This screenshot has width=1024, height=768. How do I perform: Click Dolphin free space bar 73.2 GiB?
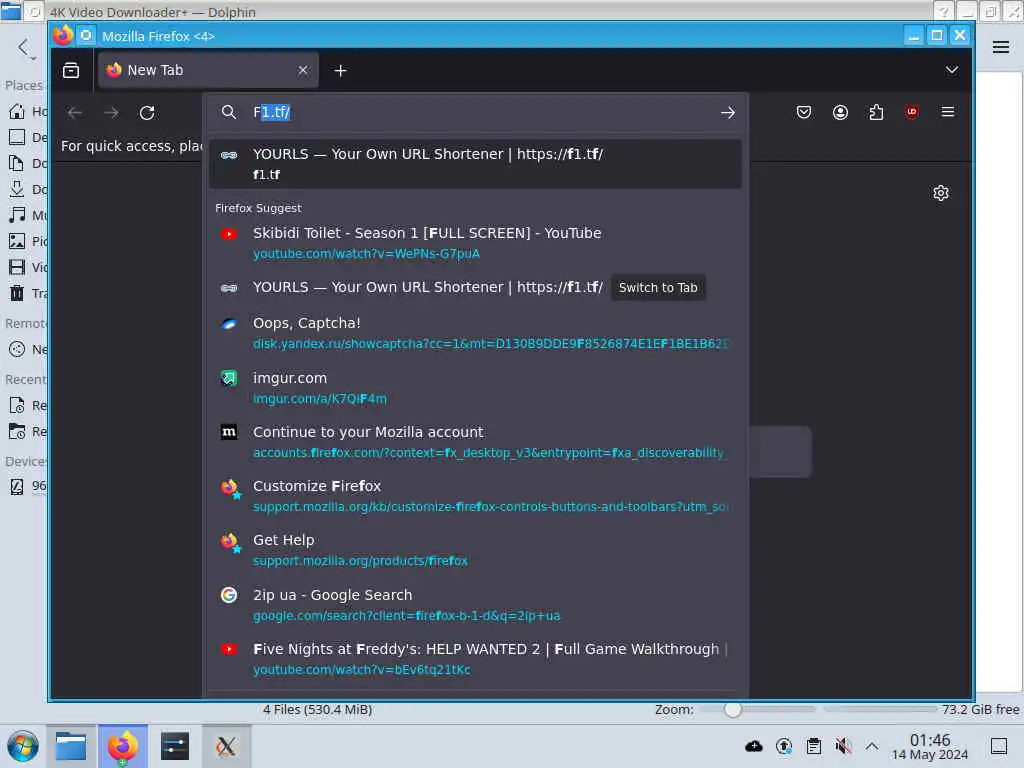tap(922, 709)
